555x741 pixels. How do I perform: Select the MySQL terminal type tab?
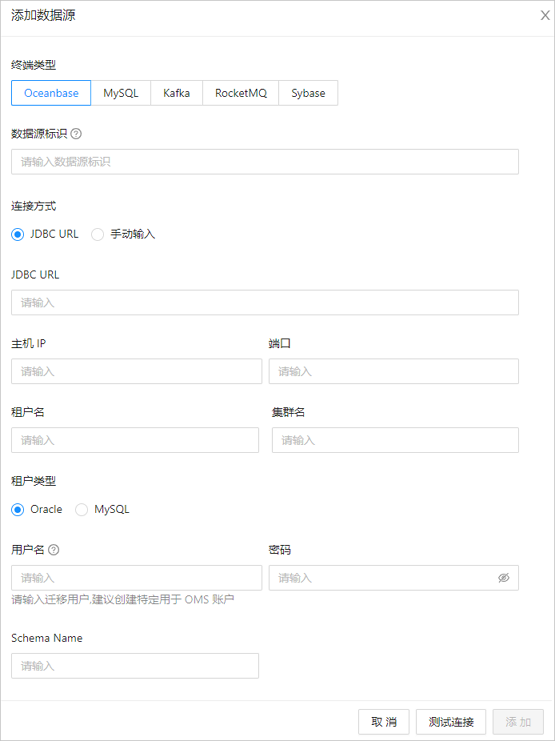coord(121,93)
